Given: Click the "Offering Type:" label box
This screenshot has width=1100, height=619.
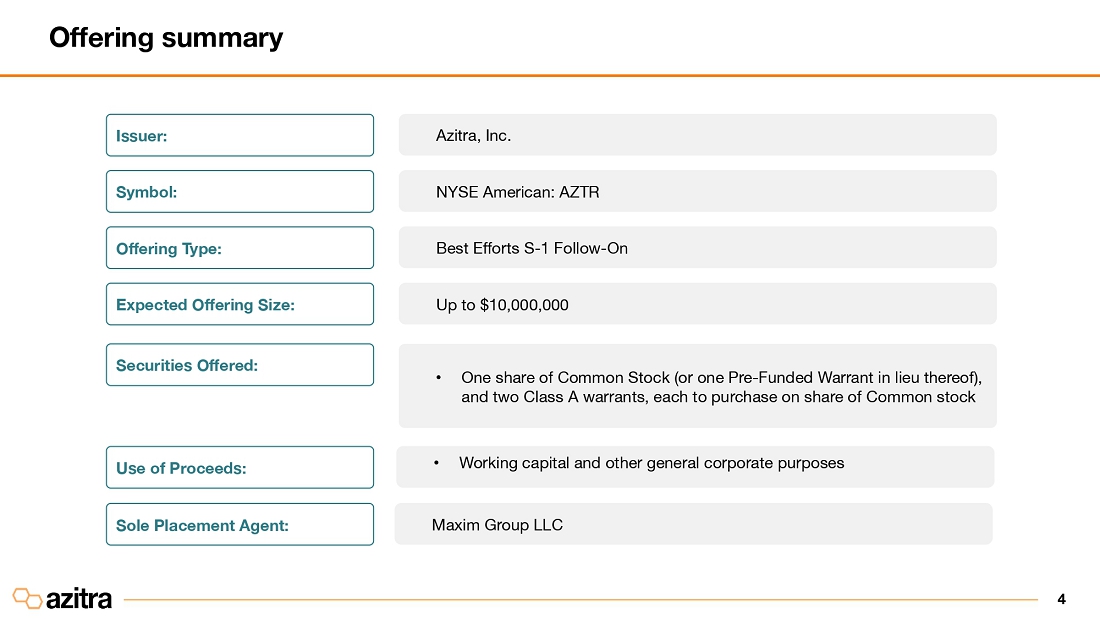Looking at the screenshot, I should point(239,248).
